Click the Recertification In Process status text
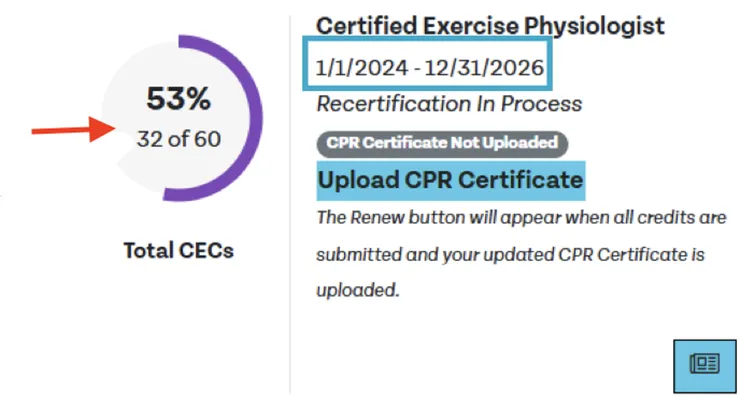This screenshot has height=402, width=740. (449, 104)
